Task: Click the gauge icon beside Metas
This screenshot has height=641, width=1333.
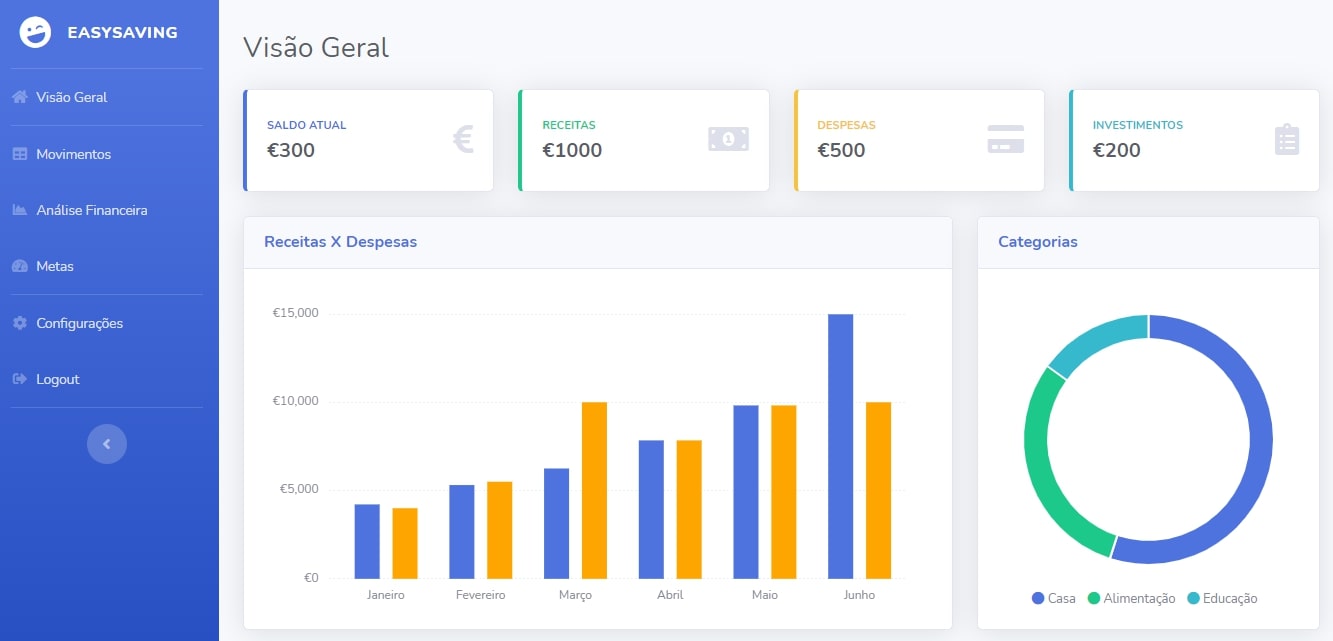Action: coord(19,266)
